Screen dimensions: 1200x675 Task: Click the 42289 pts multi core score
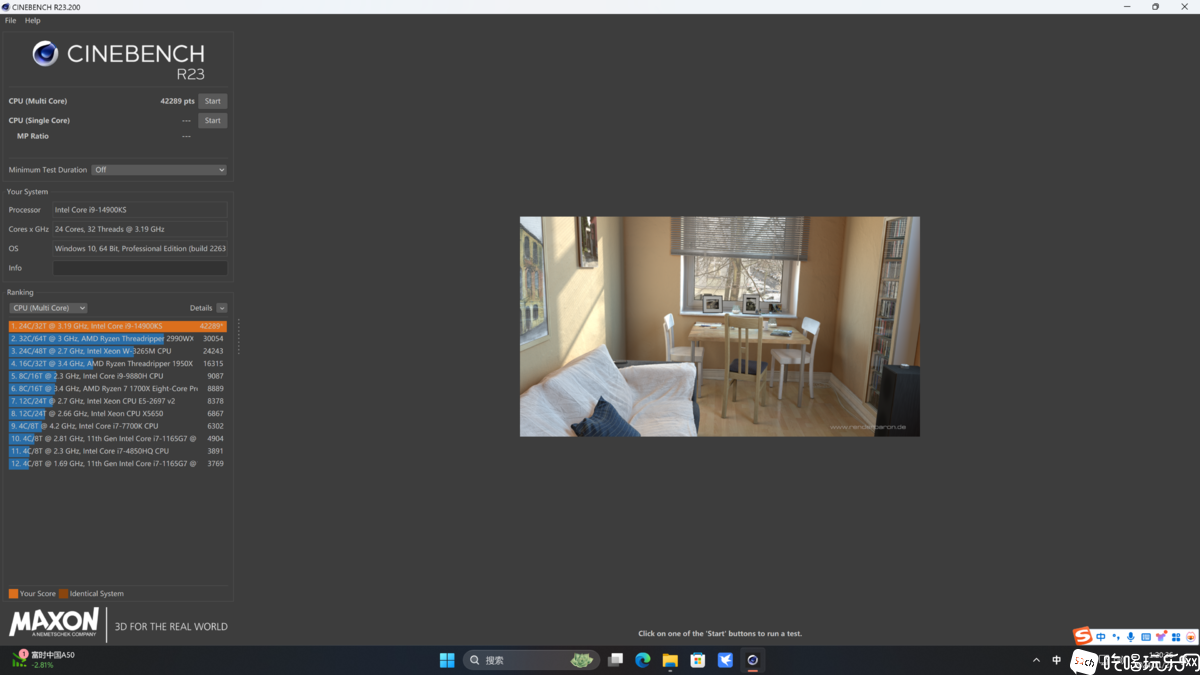tap(177, 101)
